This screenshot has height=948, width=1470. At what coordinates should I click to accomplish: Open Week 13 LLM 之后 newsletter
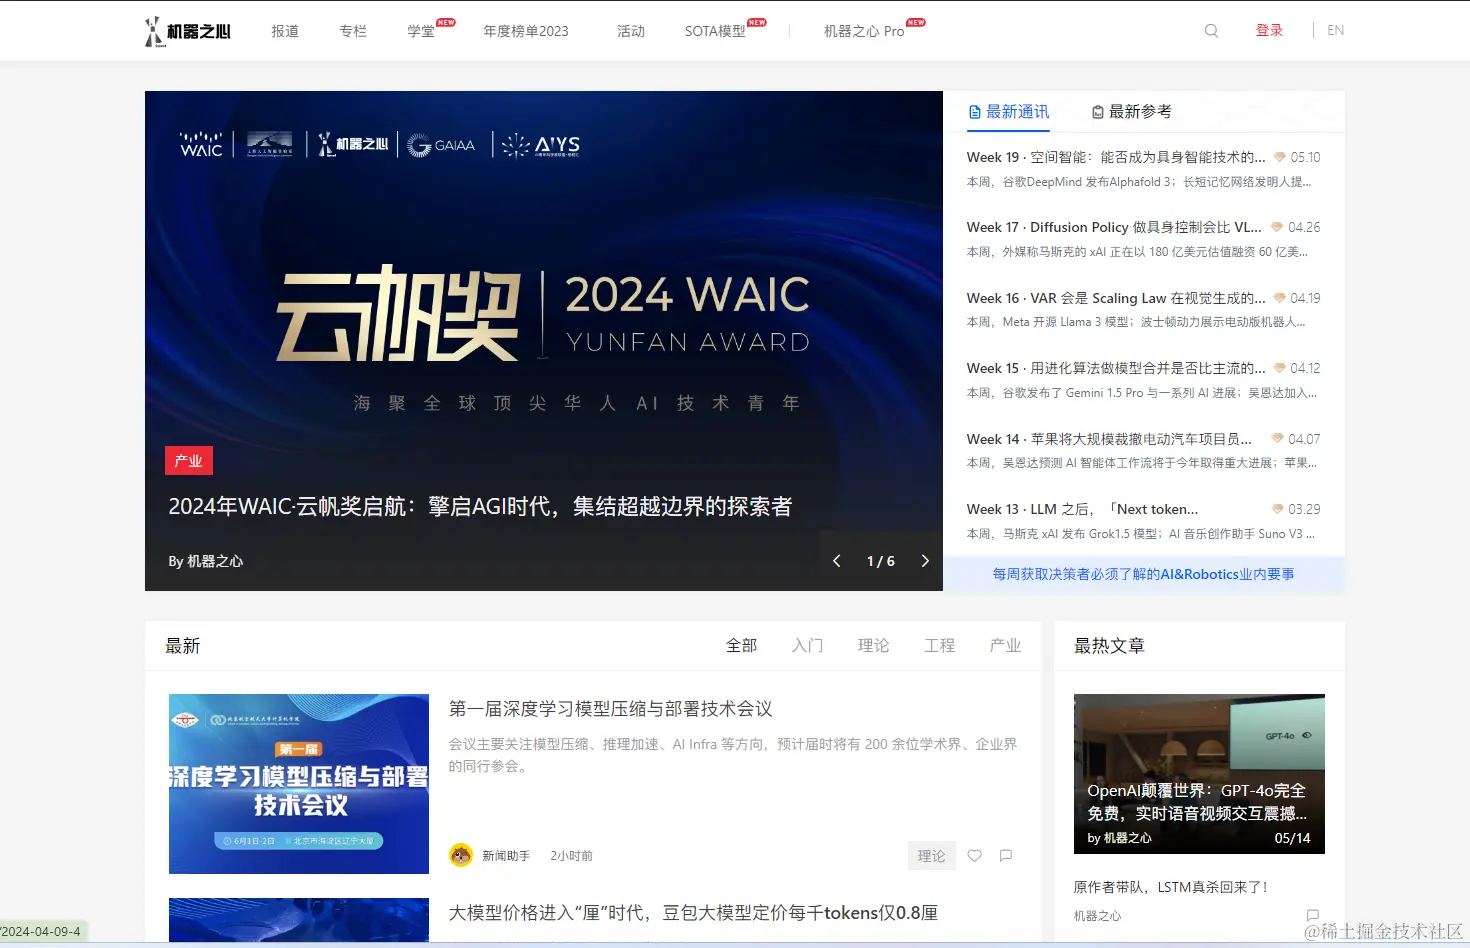point(1082,509)
